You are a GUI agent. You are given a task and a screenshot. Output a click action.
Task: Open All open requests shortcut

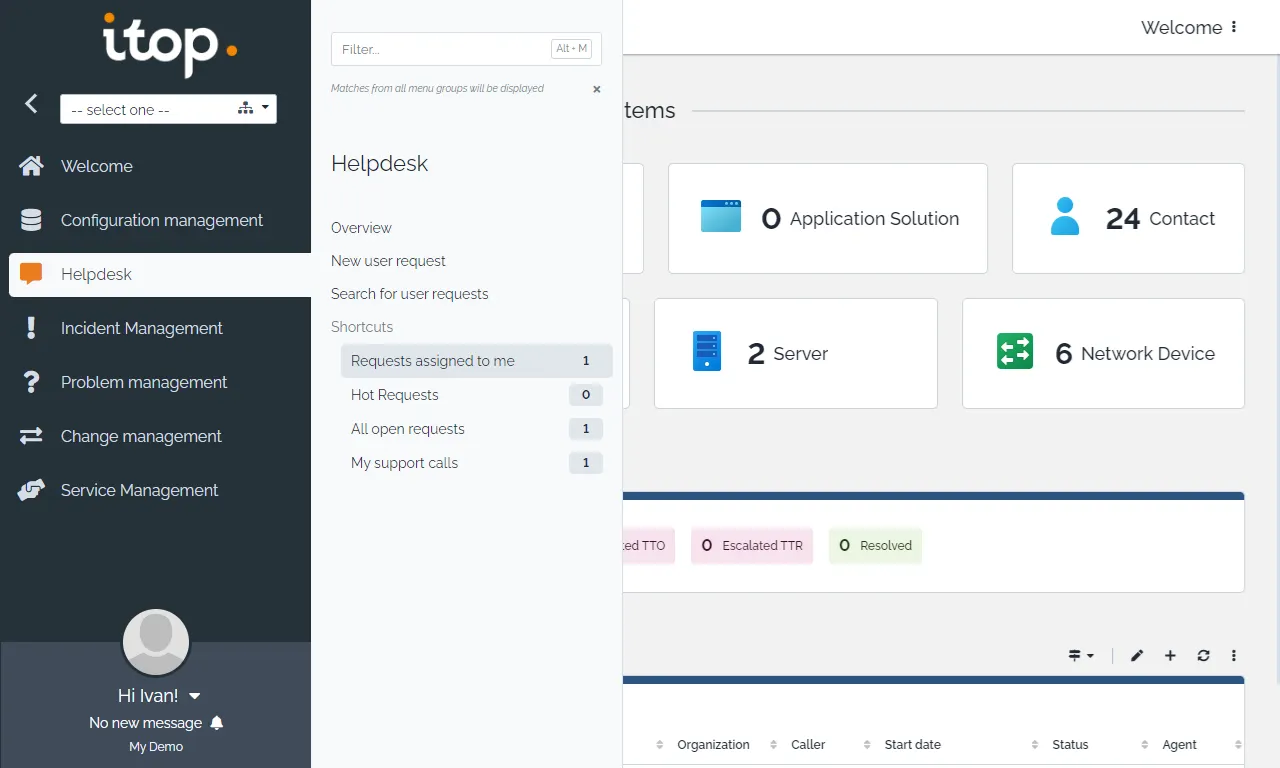[476, 429]
